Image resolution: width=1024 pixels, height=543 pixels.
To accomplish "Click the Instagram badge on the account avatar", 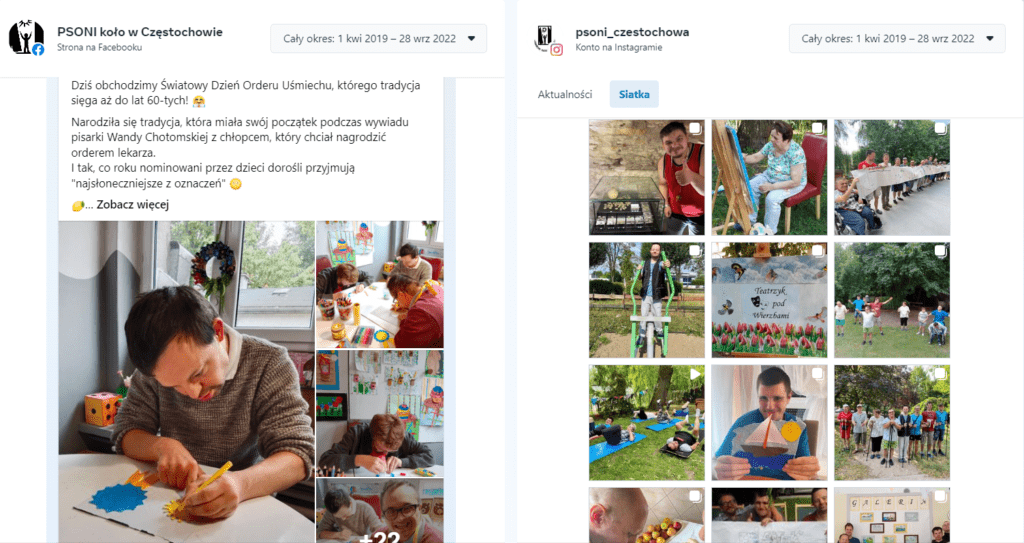I will [556, 50].
